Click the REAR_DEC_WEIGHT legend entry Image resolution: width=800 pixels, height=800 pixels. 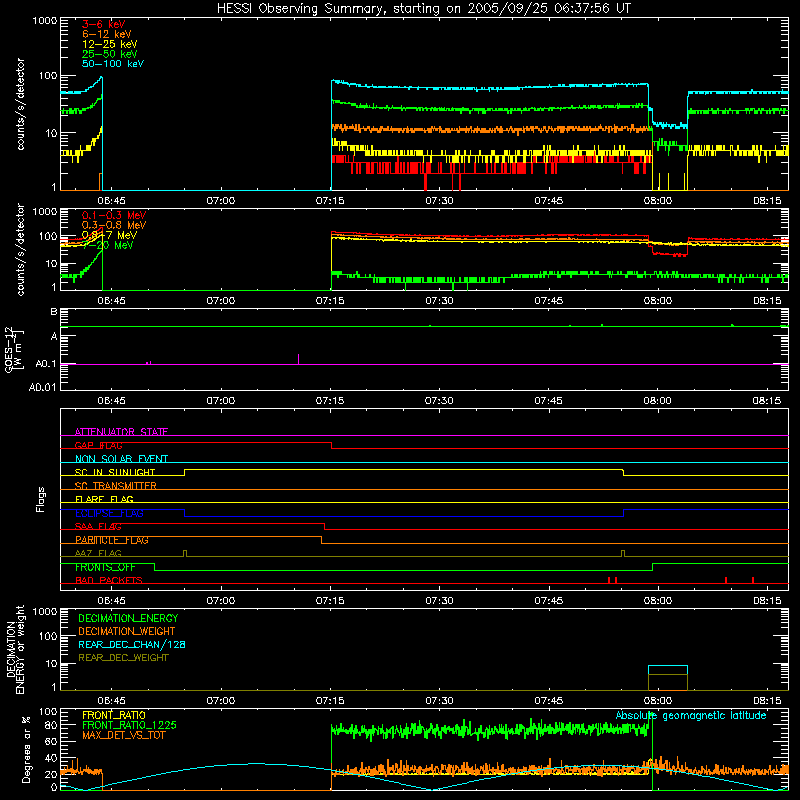(123, 658)
